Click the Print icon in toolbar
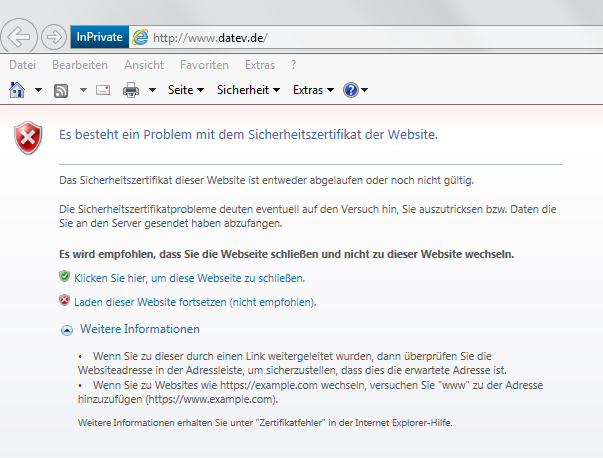 (131, 90)
